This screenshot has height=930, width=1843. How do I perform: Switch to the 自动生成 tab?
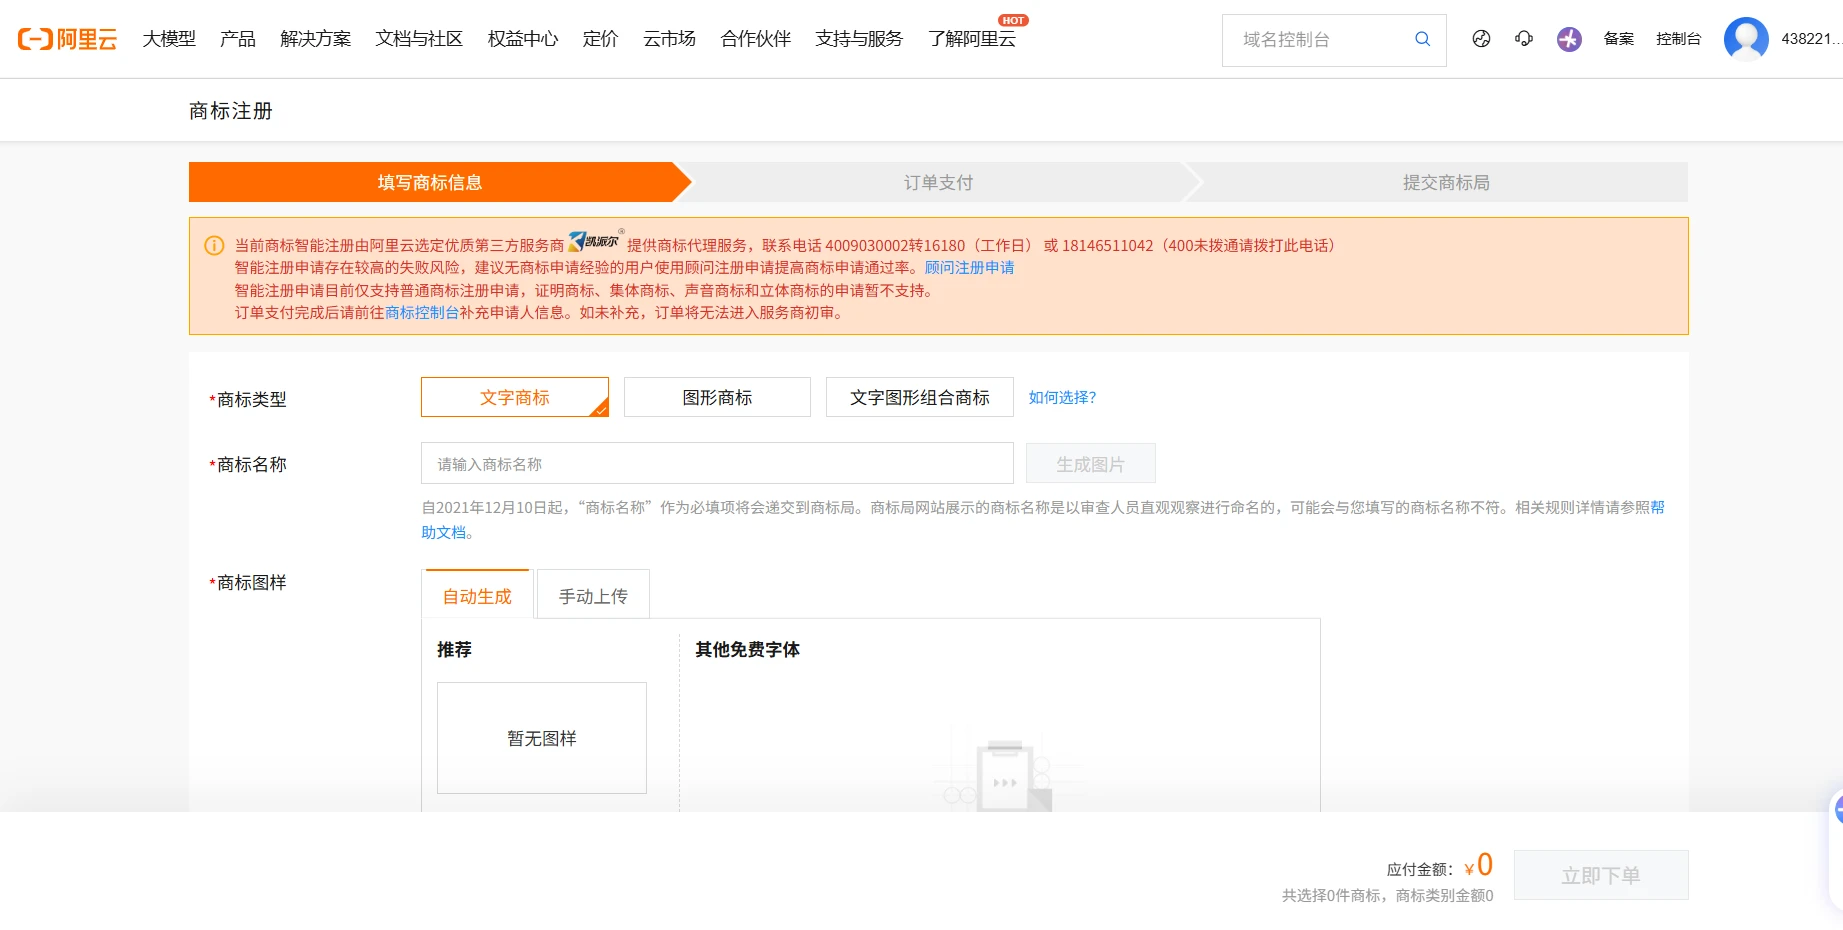[x=477, y=596]
